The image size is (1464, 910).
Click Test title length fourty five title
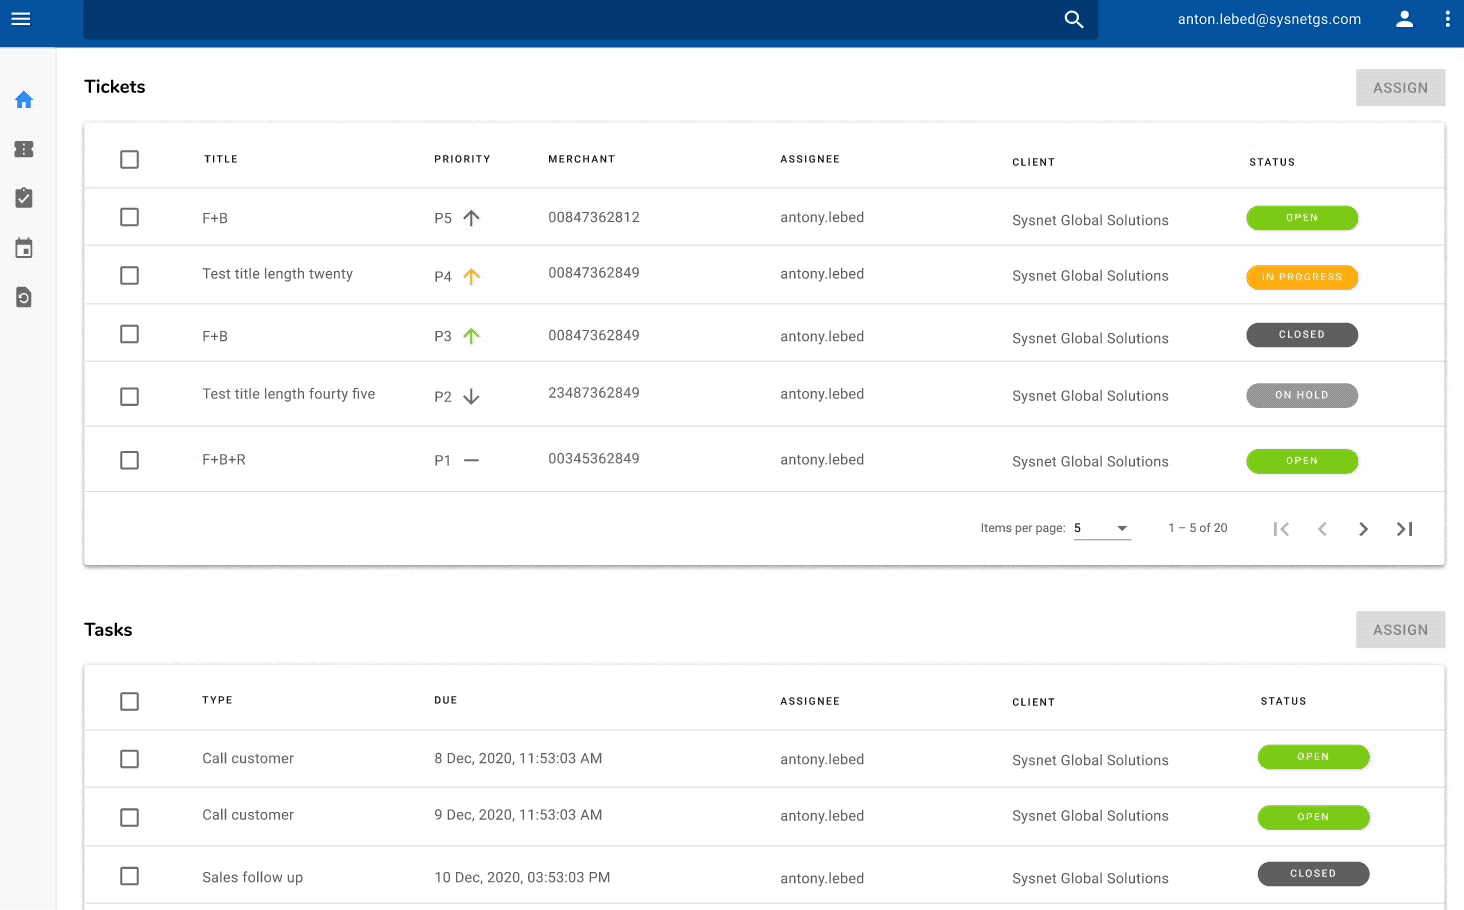(x=289, y=394)
